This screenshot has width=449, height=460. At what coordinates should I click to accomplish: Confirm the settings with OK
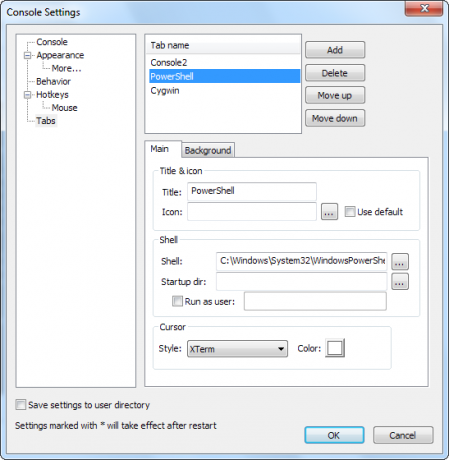point(334,435)
